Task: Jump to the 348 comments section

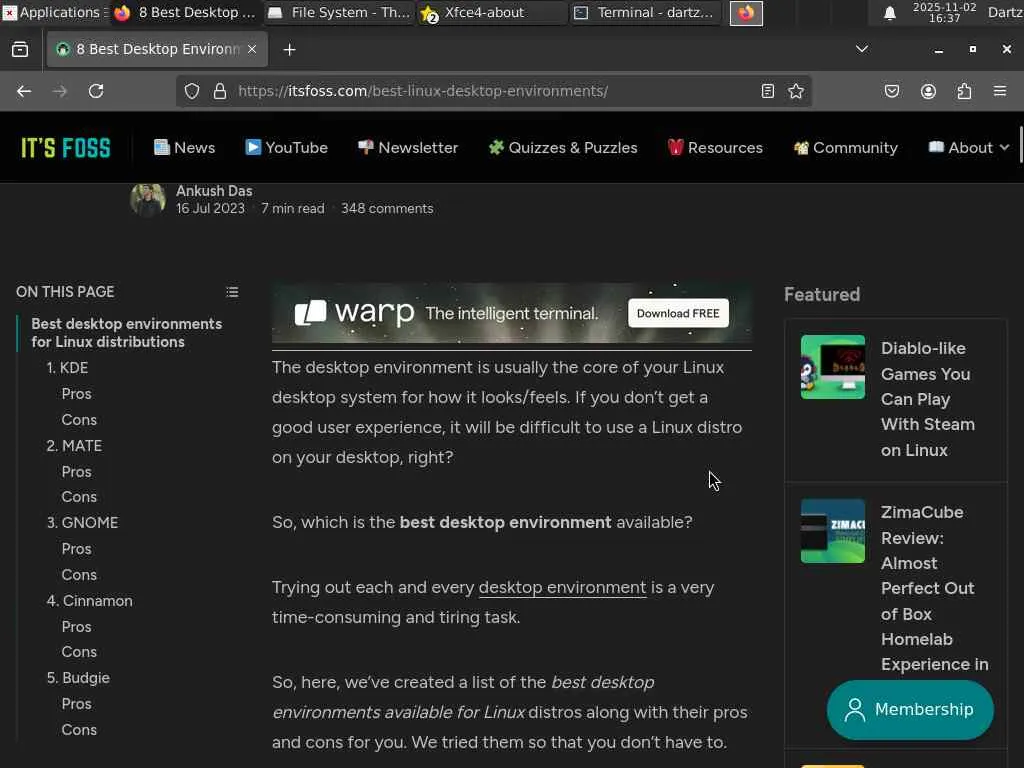Action: (387, 208)
